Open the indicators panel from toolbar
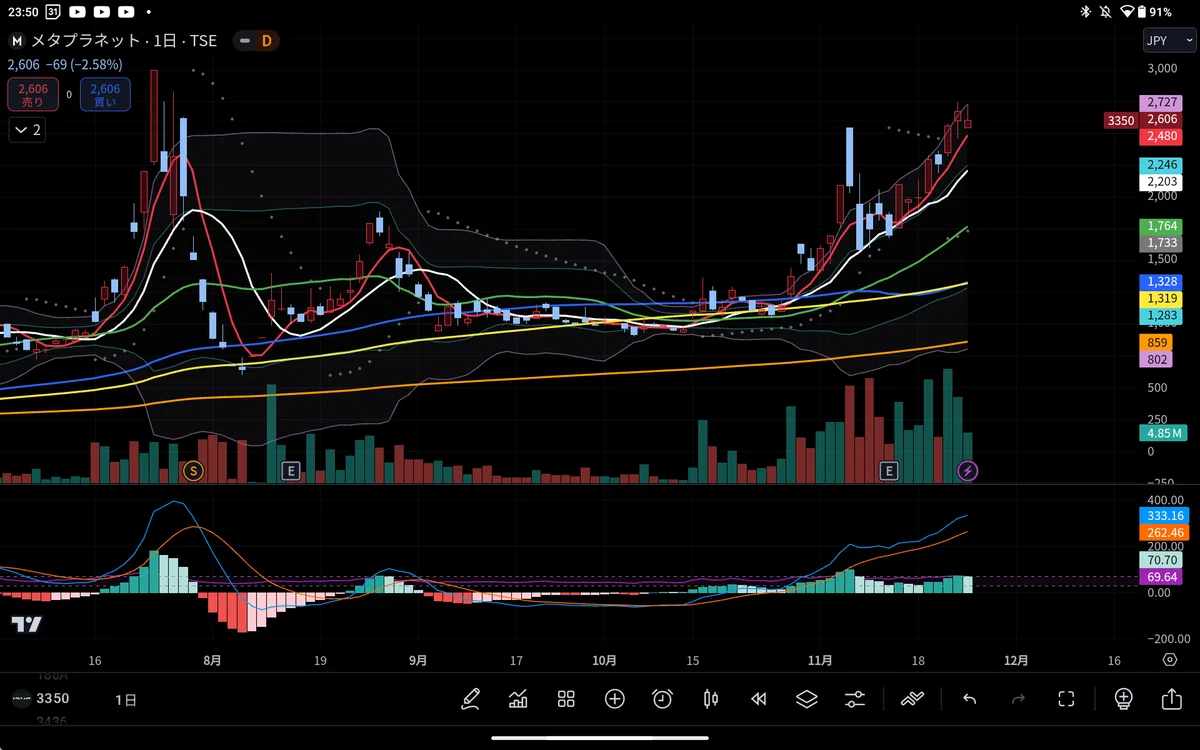This screenshot has height=750, width=1200. point(518,699)
